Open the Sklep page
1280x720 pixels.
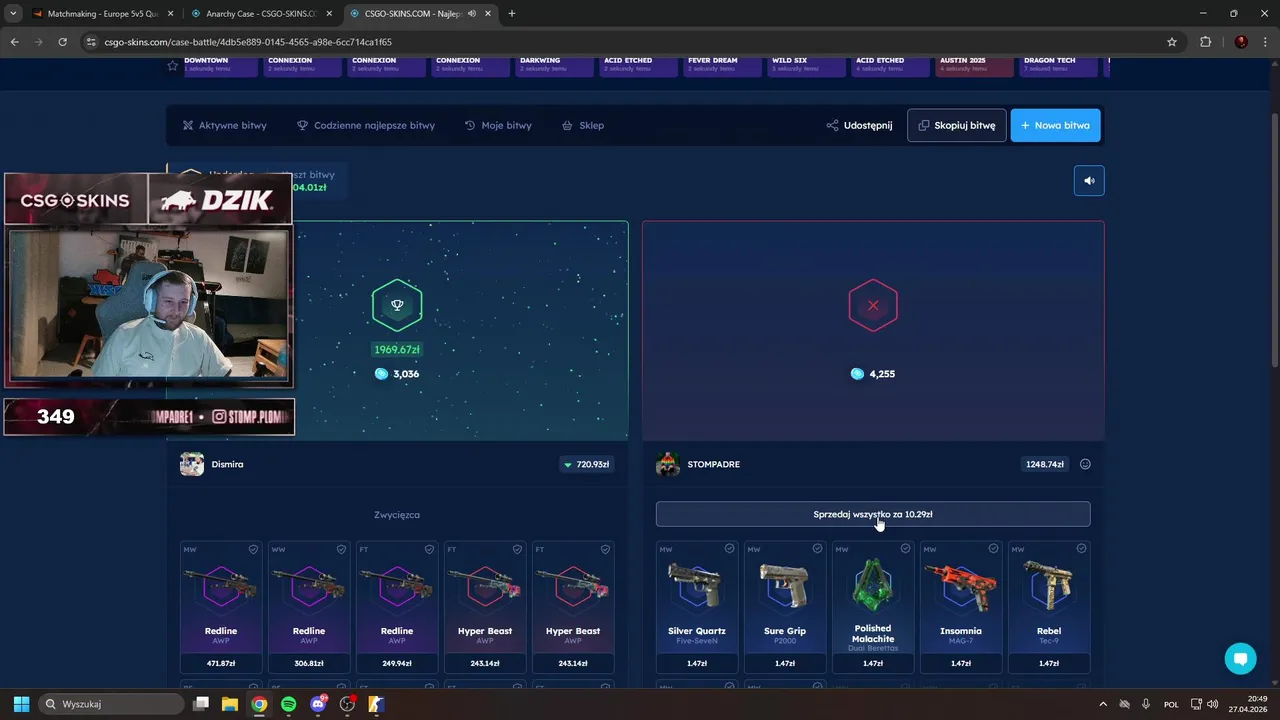[x=583, y=126]
